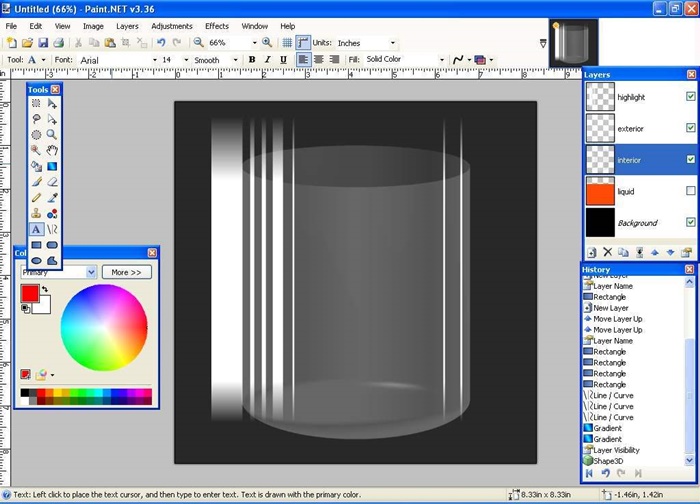
Task: Click the primary red color swatch
Action: tap(29, 293)
